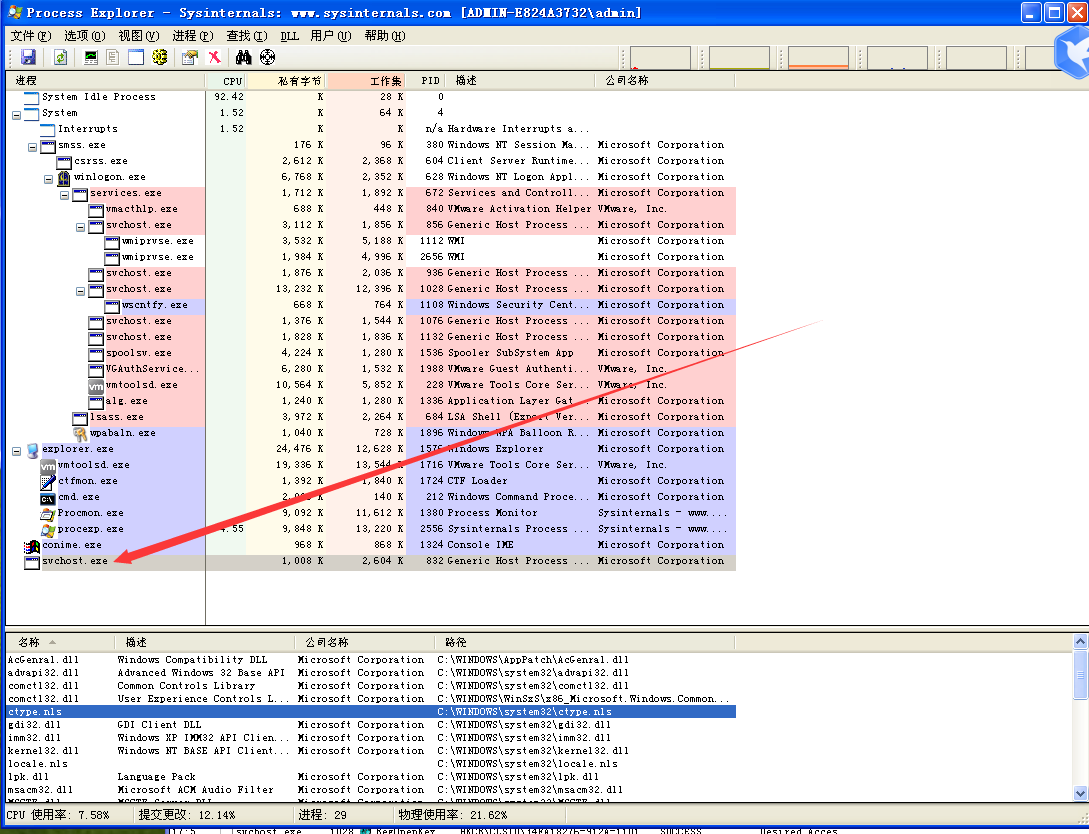Image resolution: width=1089 pixels, height=834 pixels.
Task: Select the csrss.exe process row
Action: point(371,161)
